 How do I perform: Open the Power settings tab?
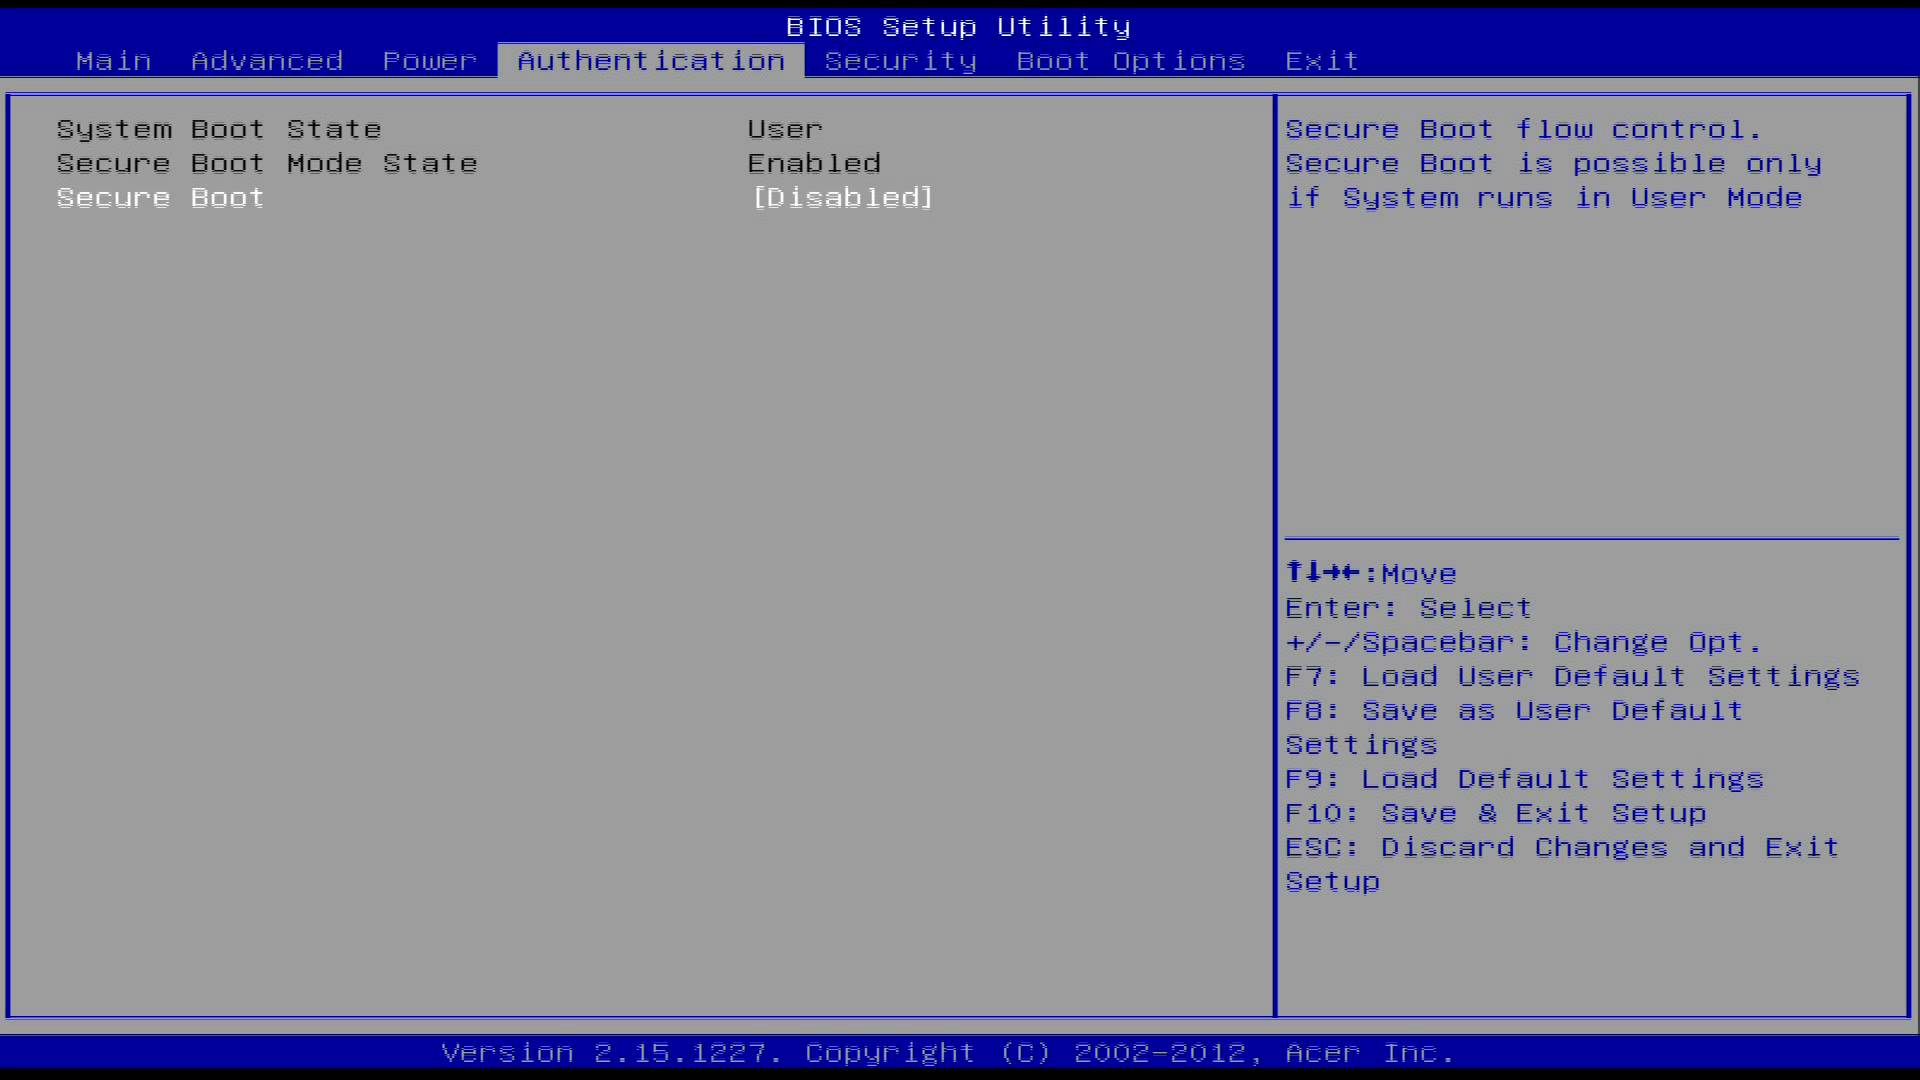tap(429, 61)
